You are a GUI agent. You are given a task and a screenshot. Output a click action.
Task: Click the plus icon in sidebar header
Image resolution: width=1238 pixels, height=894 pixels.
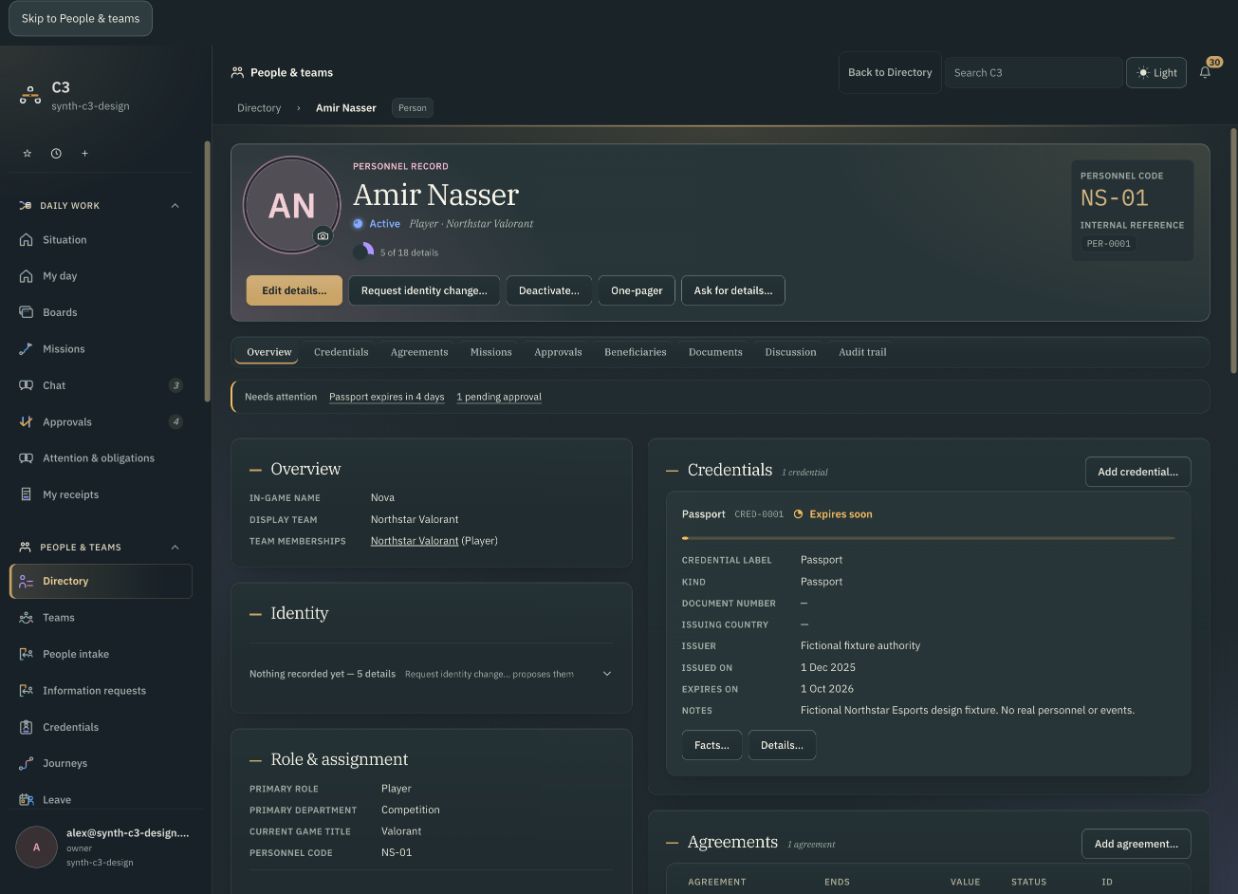pos(85,153)
